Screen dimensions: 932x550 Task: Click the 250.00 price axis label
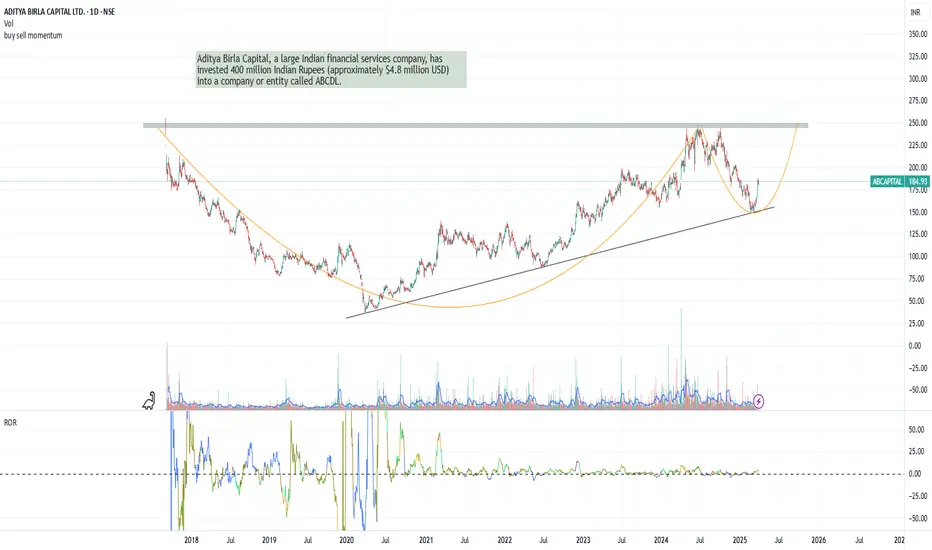[918, 123]
